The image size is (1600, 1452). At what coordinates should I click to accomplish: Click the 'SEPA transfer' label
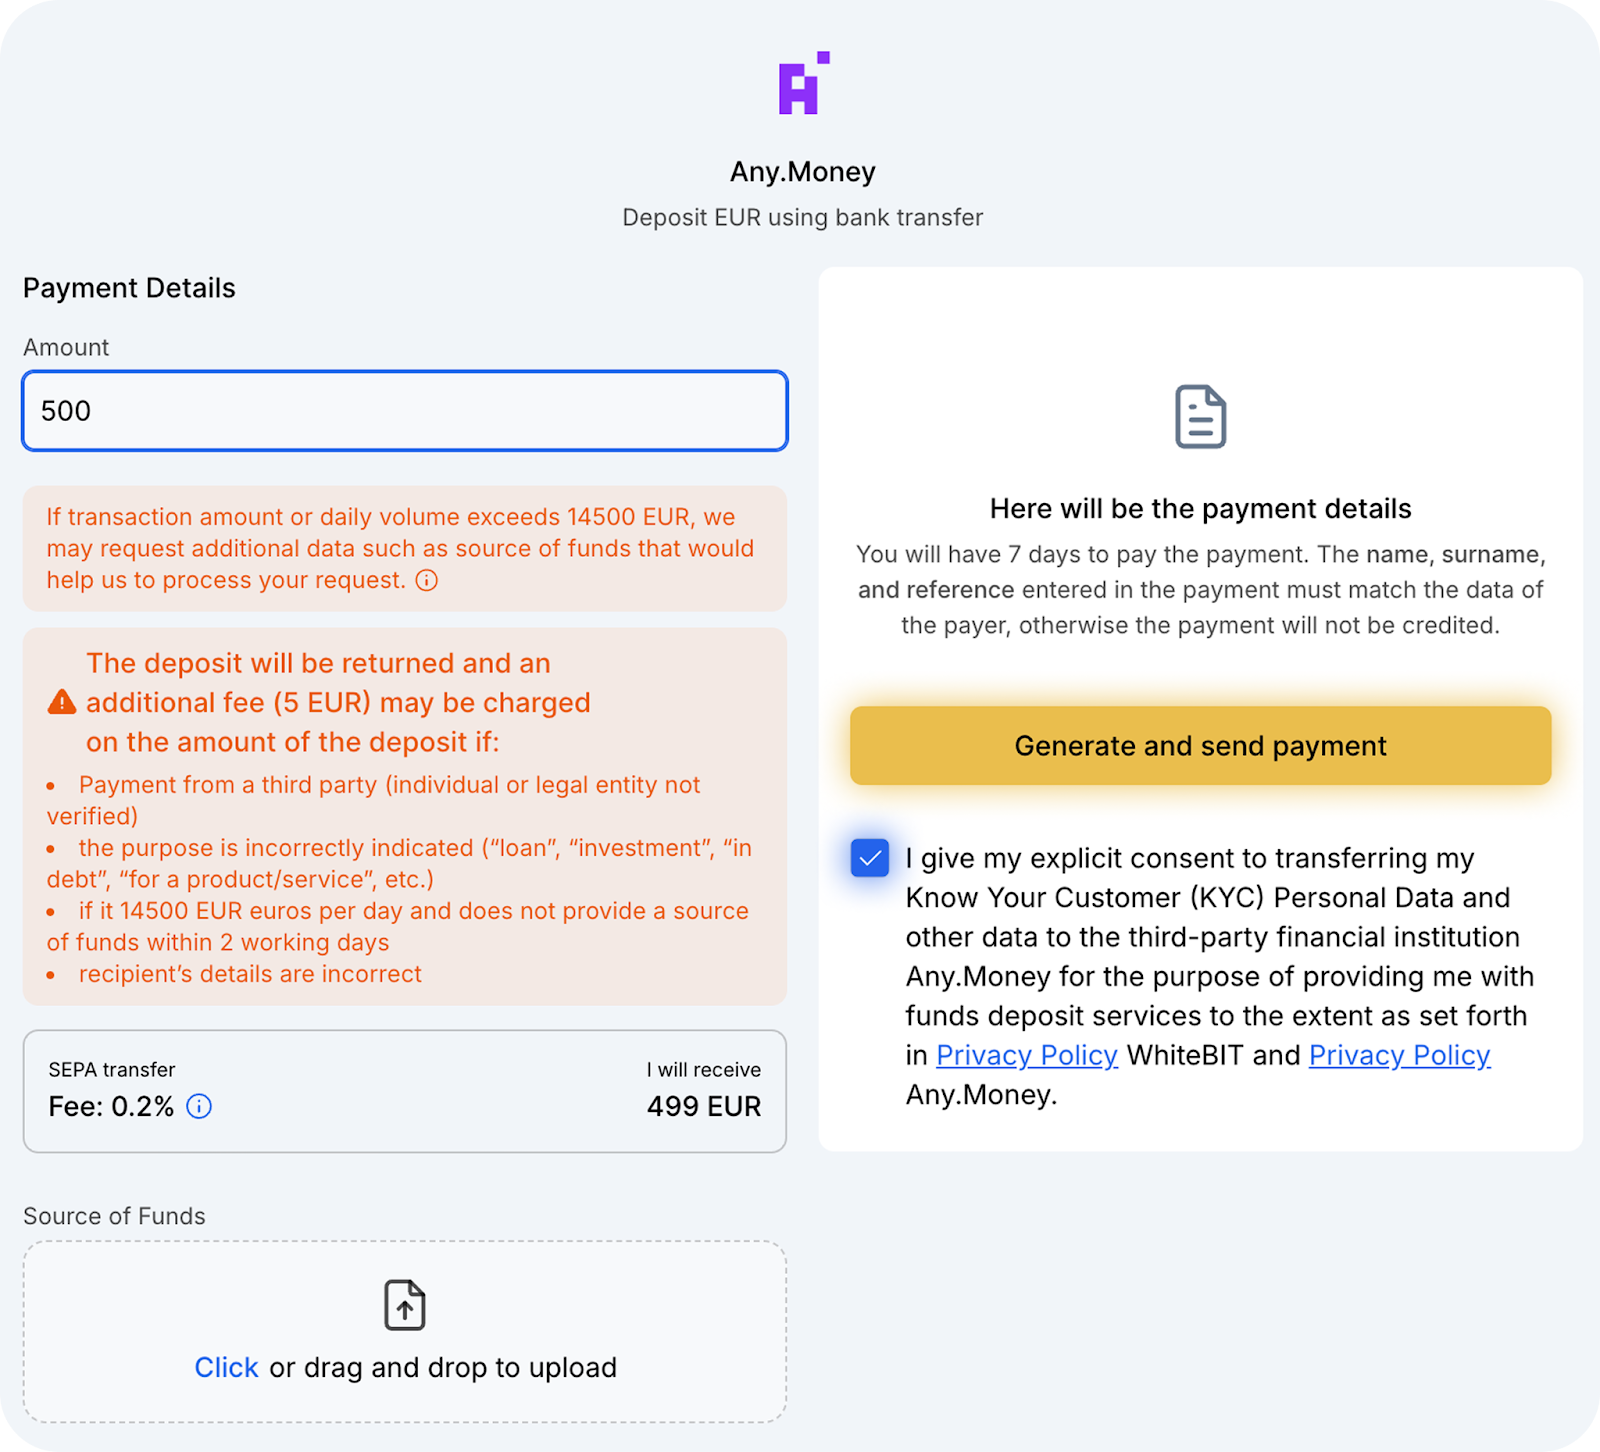pos(112,1069)
